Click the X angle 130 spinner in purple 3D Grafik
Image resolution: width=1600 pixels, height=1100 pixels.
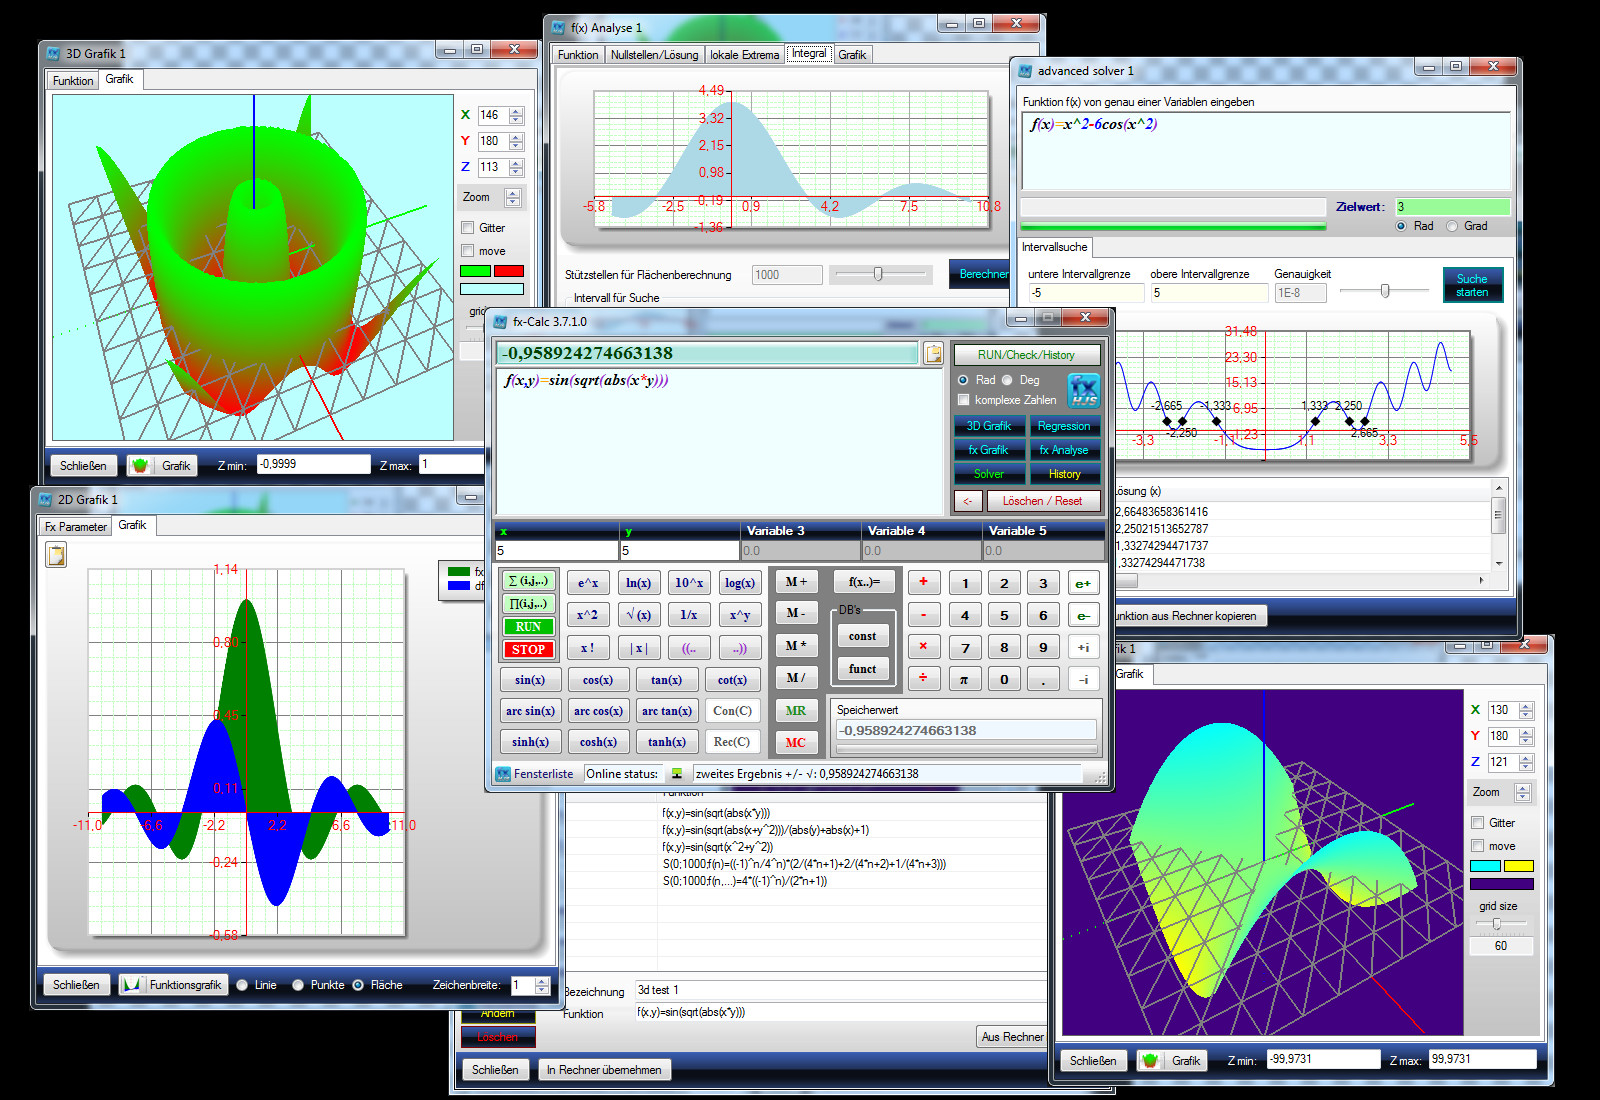point(1526,710)
